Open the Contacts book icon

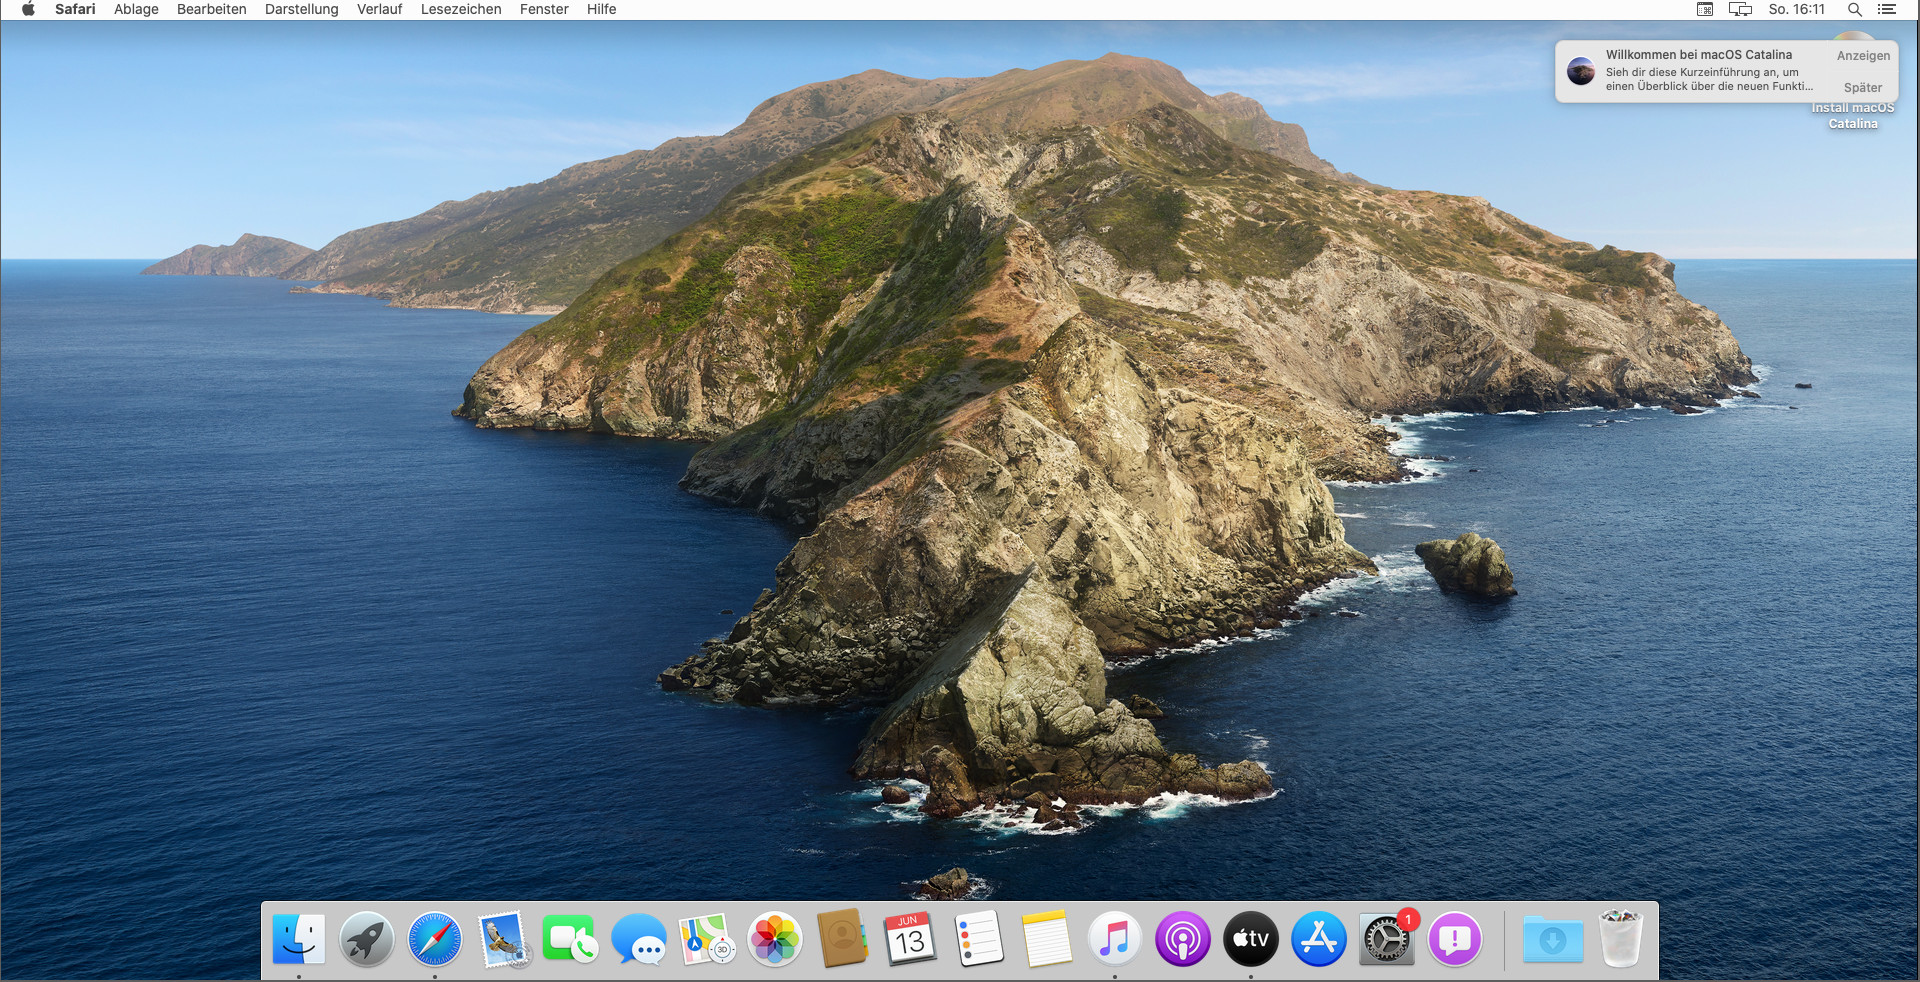point(842,940)
